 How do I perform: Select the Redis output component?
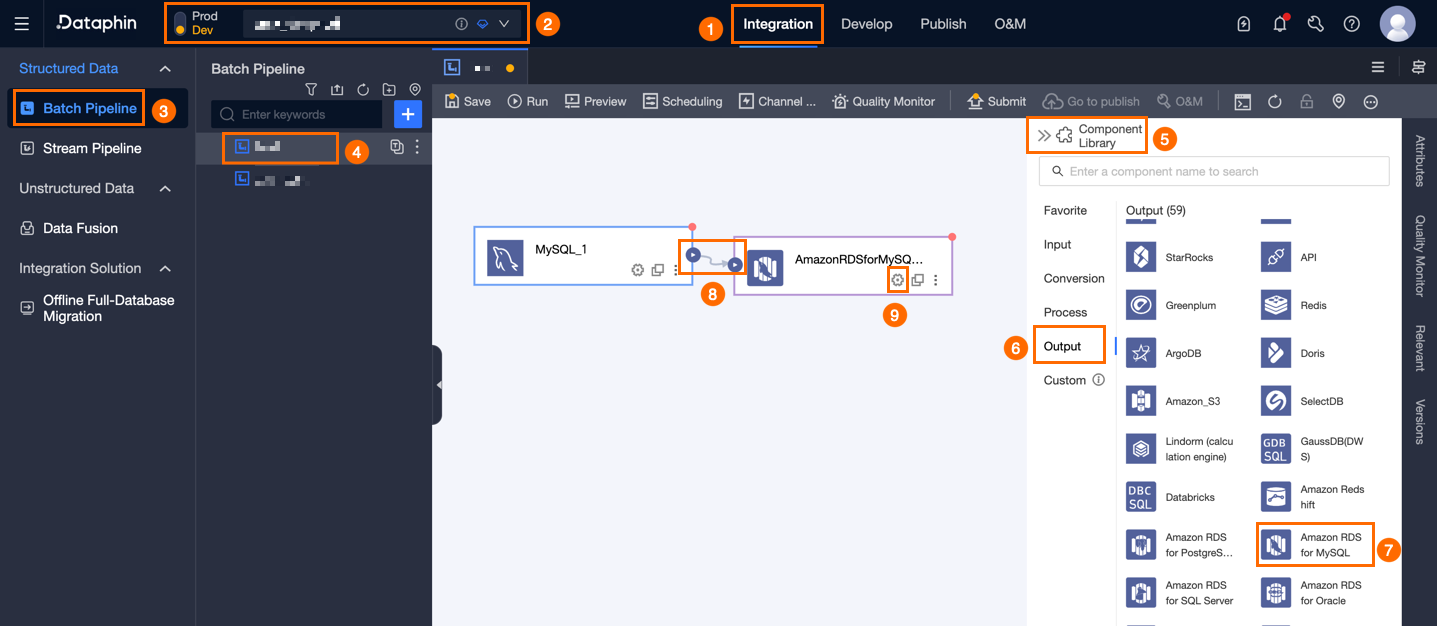[1295, 305]
